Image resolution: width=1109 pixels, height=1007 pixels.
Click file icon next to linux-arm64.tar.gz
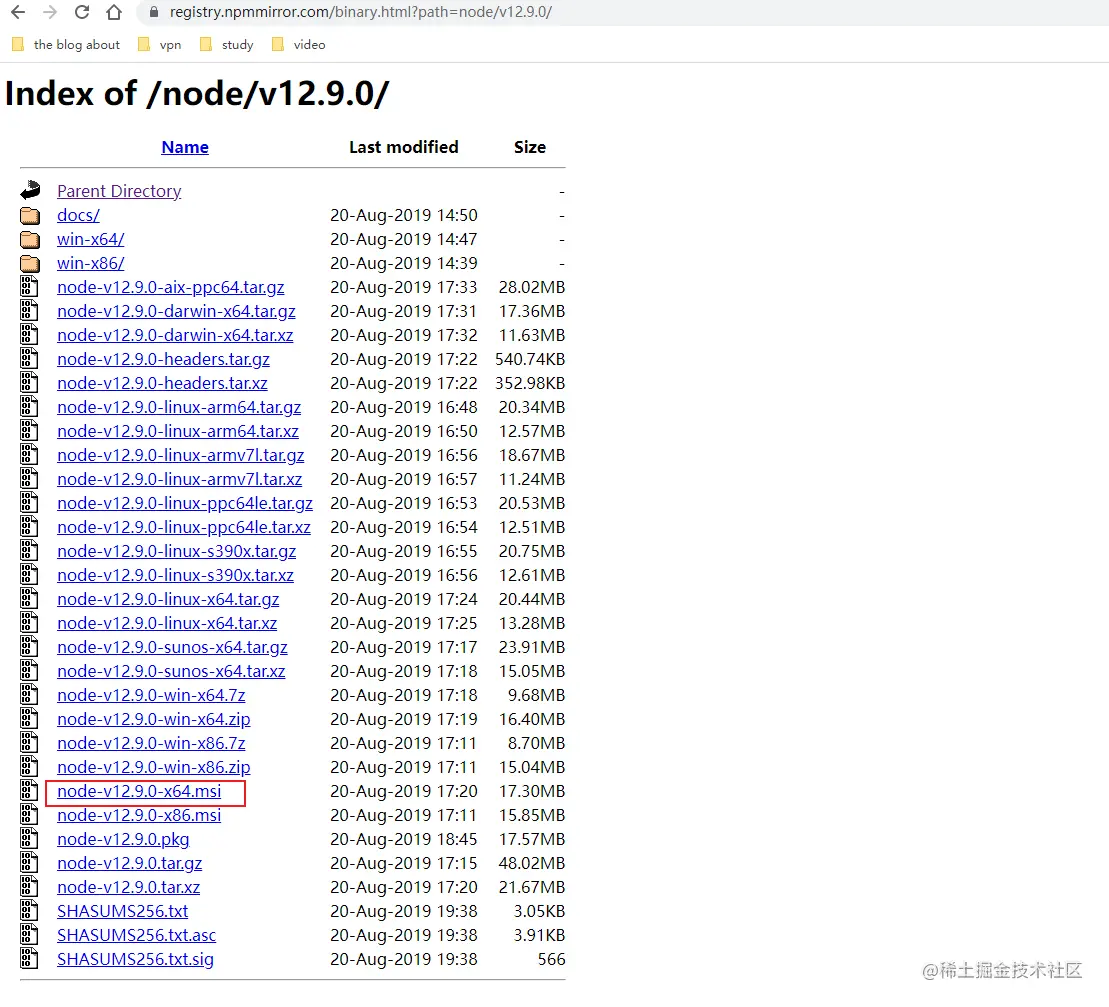click(29, 407)
